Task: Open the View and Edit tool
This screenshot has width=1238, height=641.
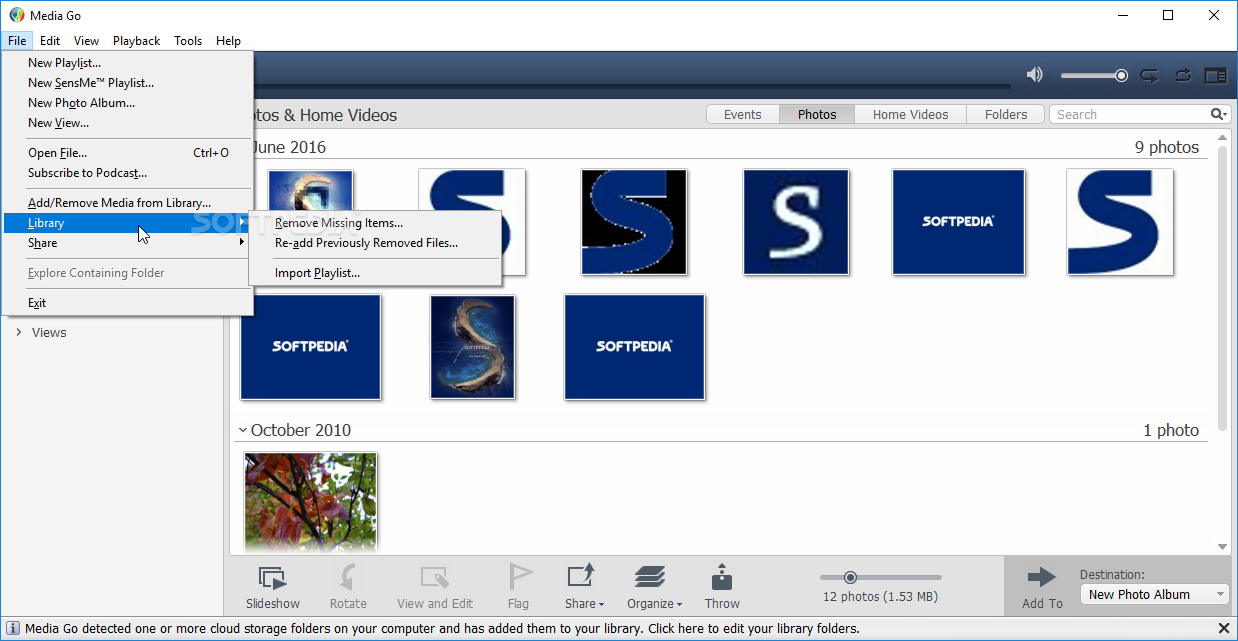Action: click(435, 586)
